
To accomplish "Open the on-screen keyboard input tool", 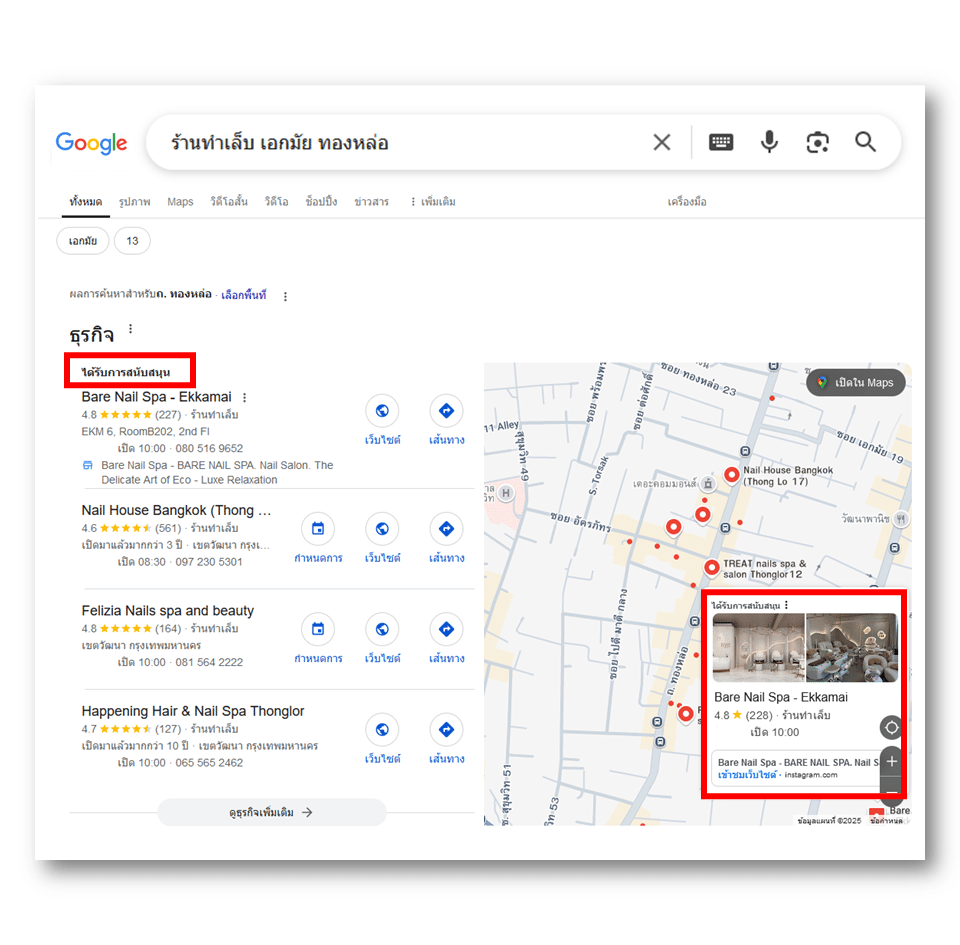I will pyautogui.click(x=721, y=143).
